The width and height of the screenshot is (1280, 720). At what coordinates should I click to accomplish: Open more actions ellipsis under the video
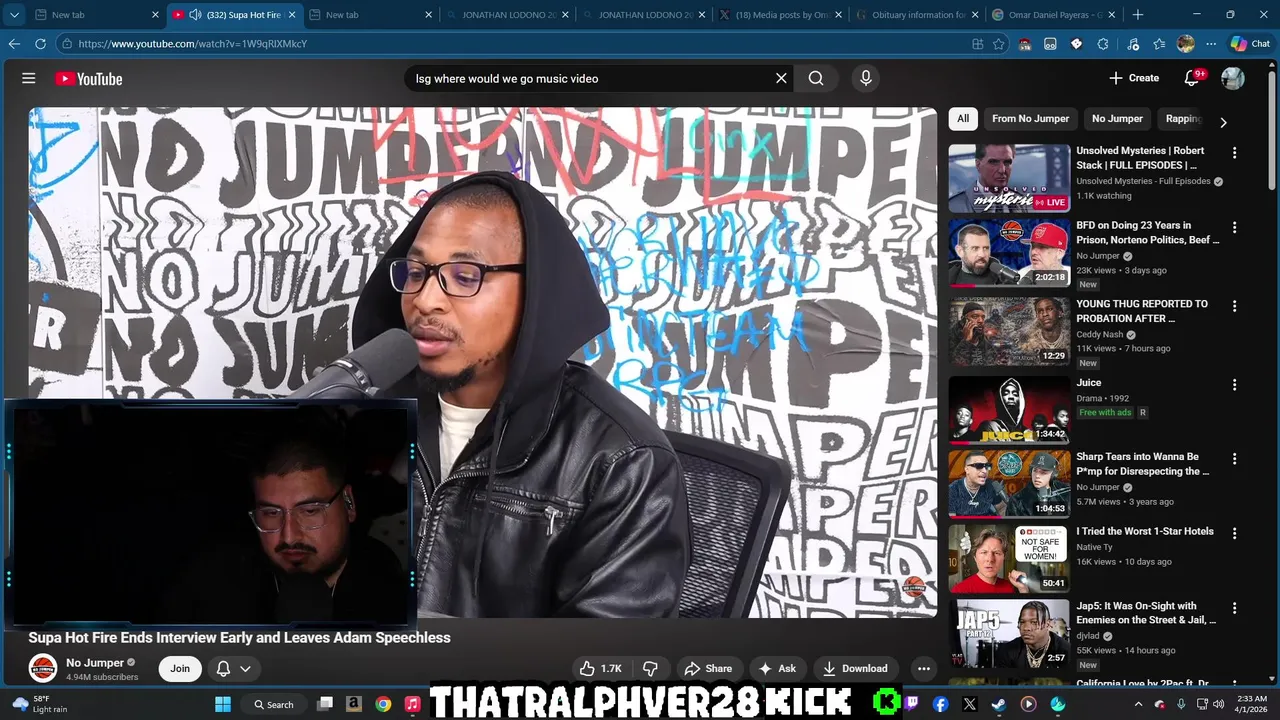(924, 668)
